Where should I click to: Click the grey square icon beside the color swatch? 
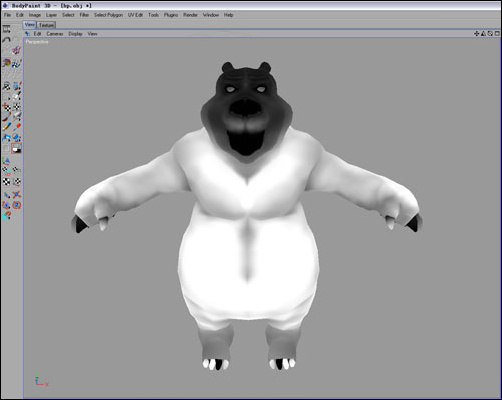click(6, 149)
